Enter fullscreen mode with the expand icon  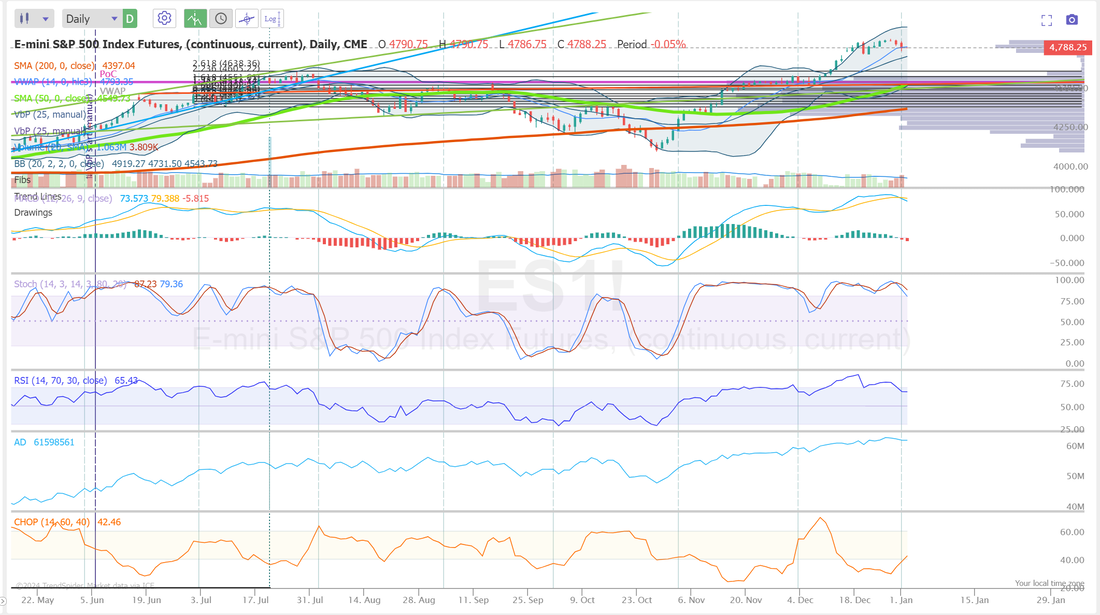click(1046, 20)
